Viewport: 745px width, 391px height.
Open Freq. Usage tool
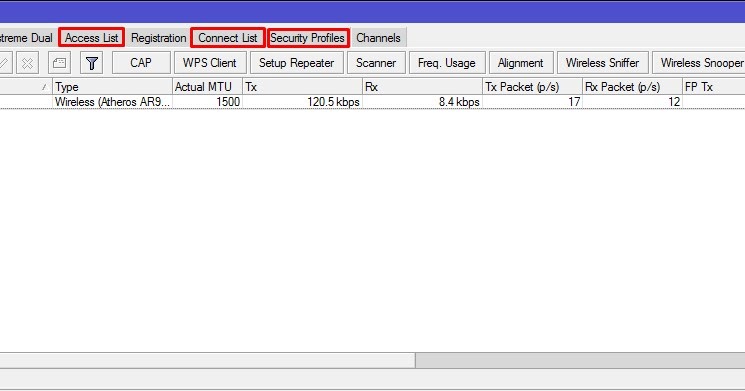point(447,63)
